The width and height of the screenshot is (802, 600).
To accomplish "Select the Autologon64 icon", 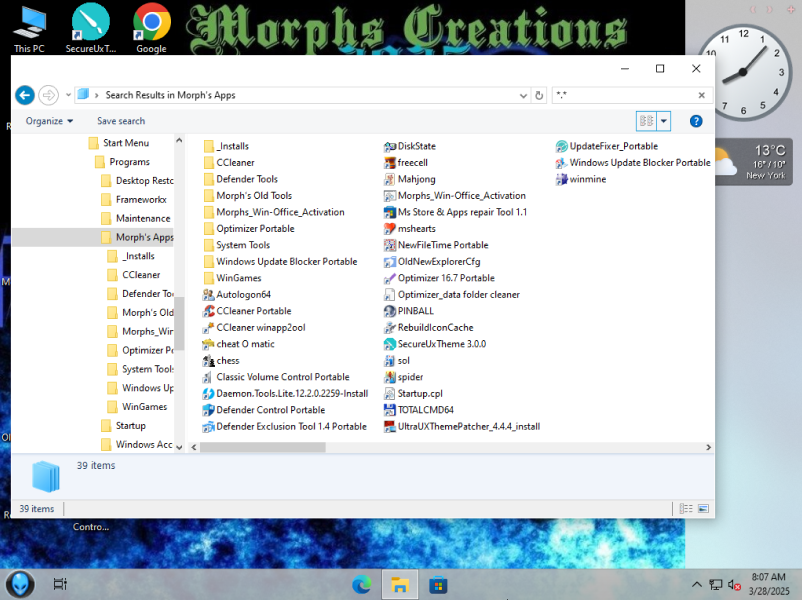I will coord(208,295).
